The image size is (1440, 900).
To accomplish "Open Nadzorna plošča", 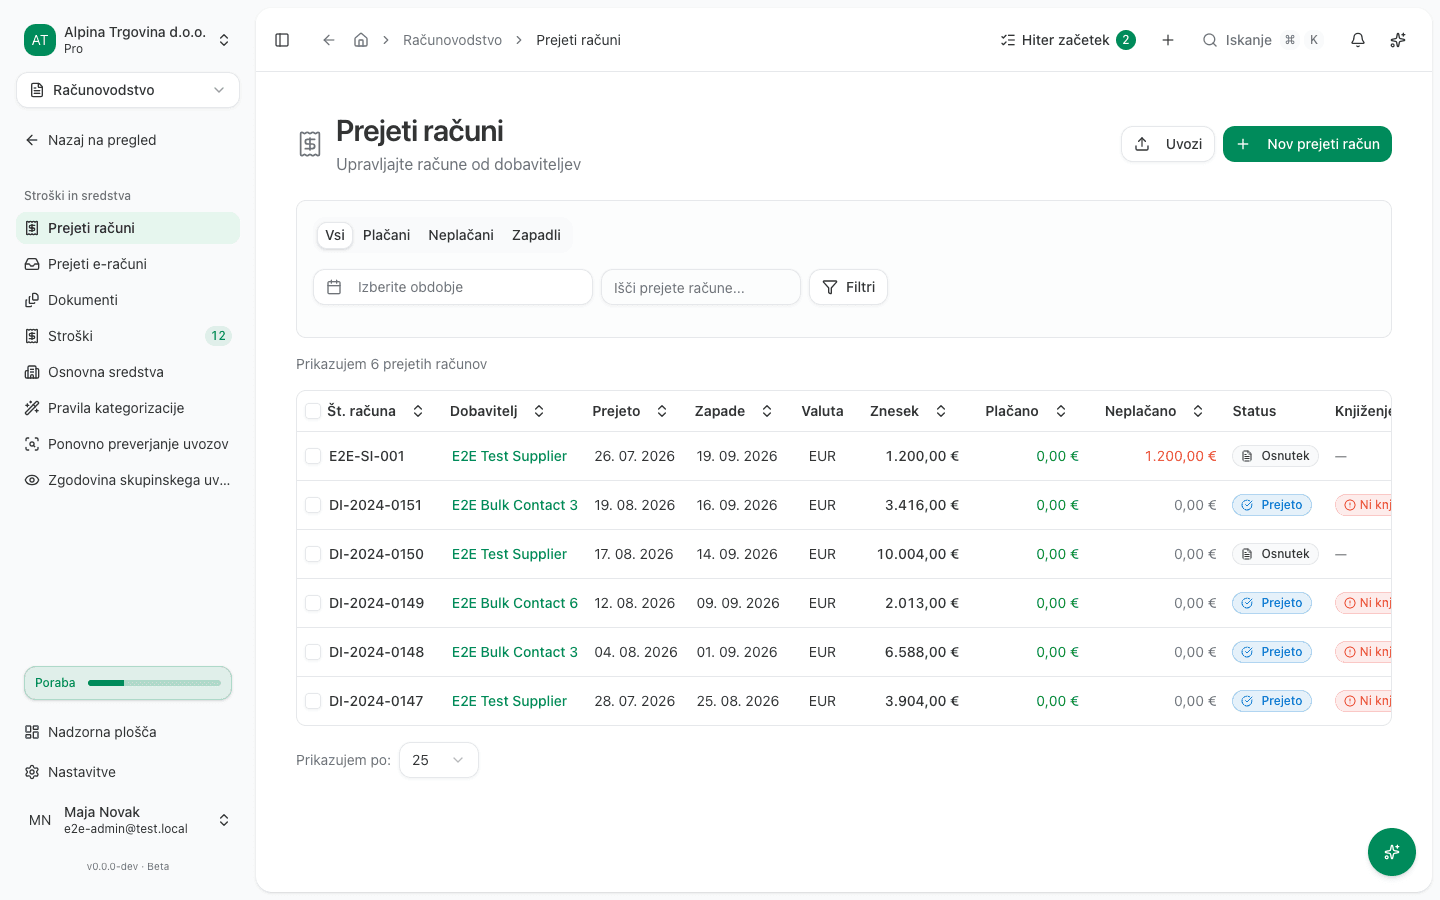I will click(128, 732).
